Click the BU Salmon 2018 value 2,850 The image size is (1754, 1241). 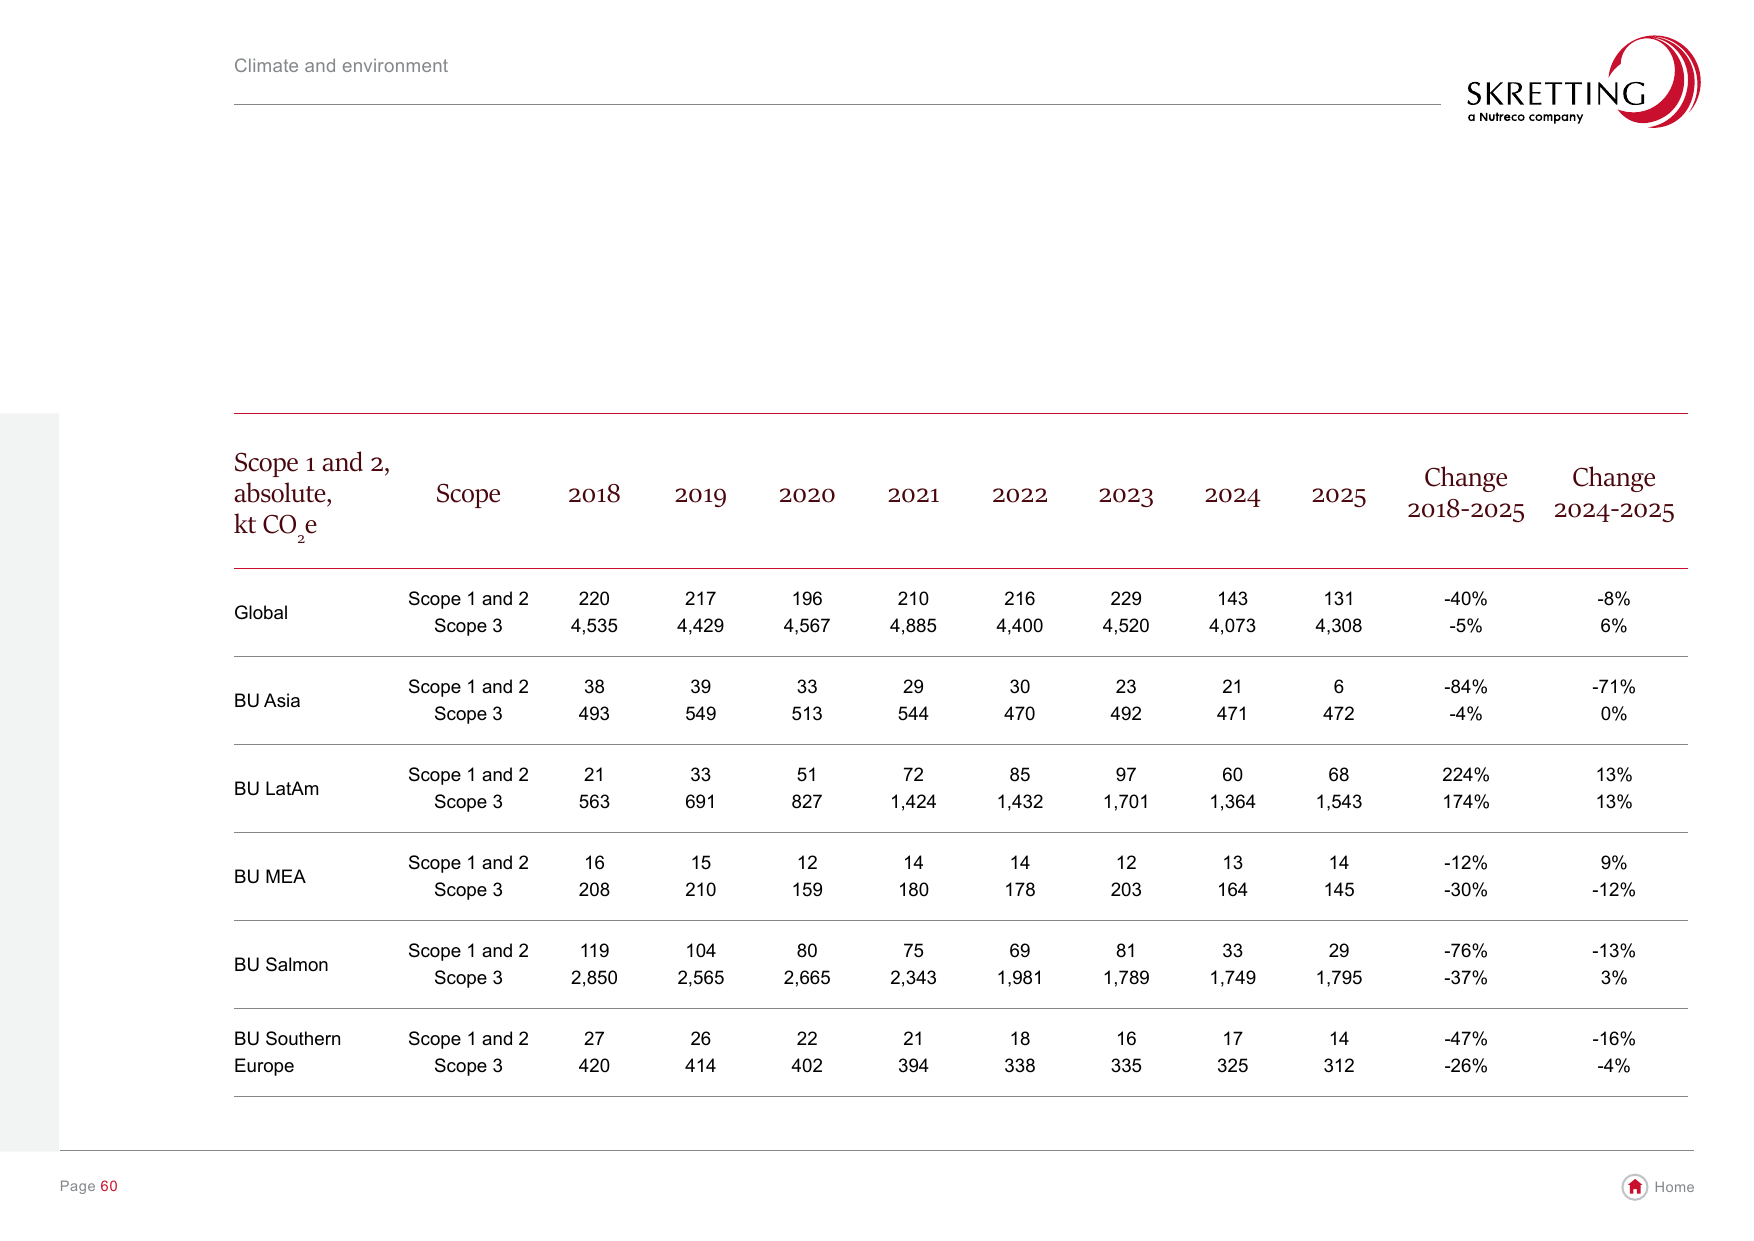click(x=594, y=978)
